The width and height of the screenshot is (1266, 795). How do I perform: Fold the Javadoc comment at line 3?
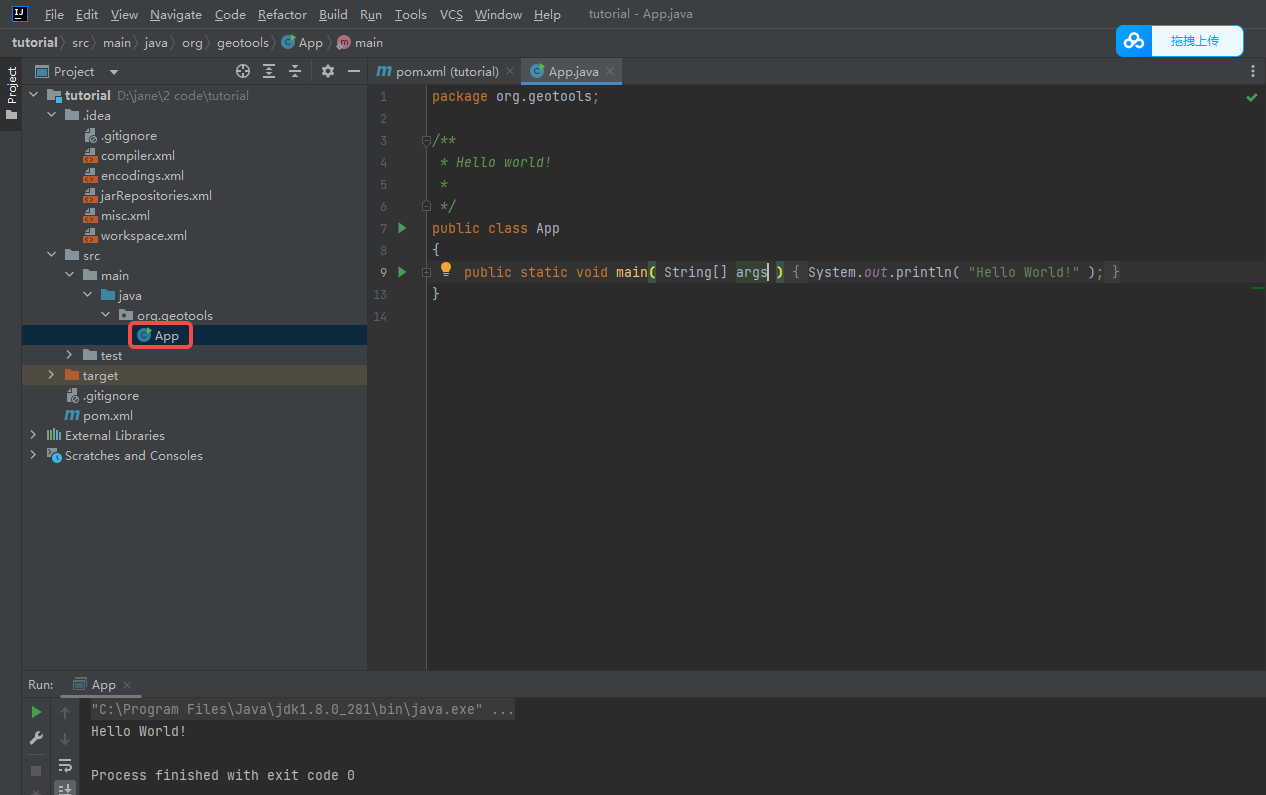[426, 140]
